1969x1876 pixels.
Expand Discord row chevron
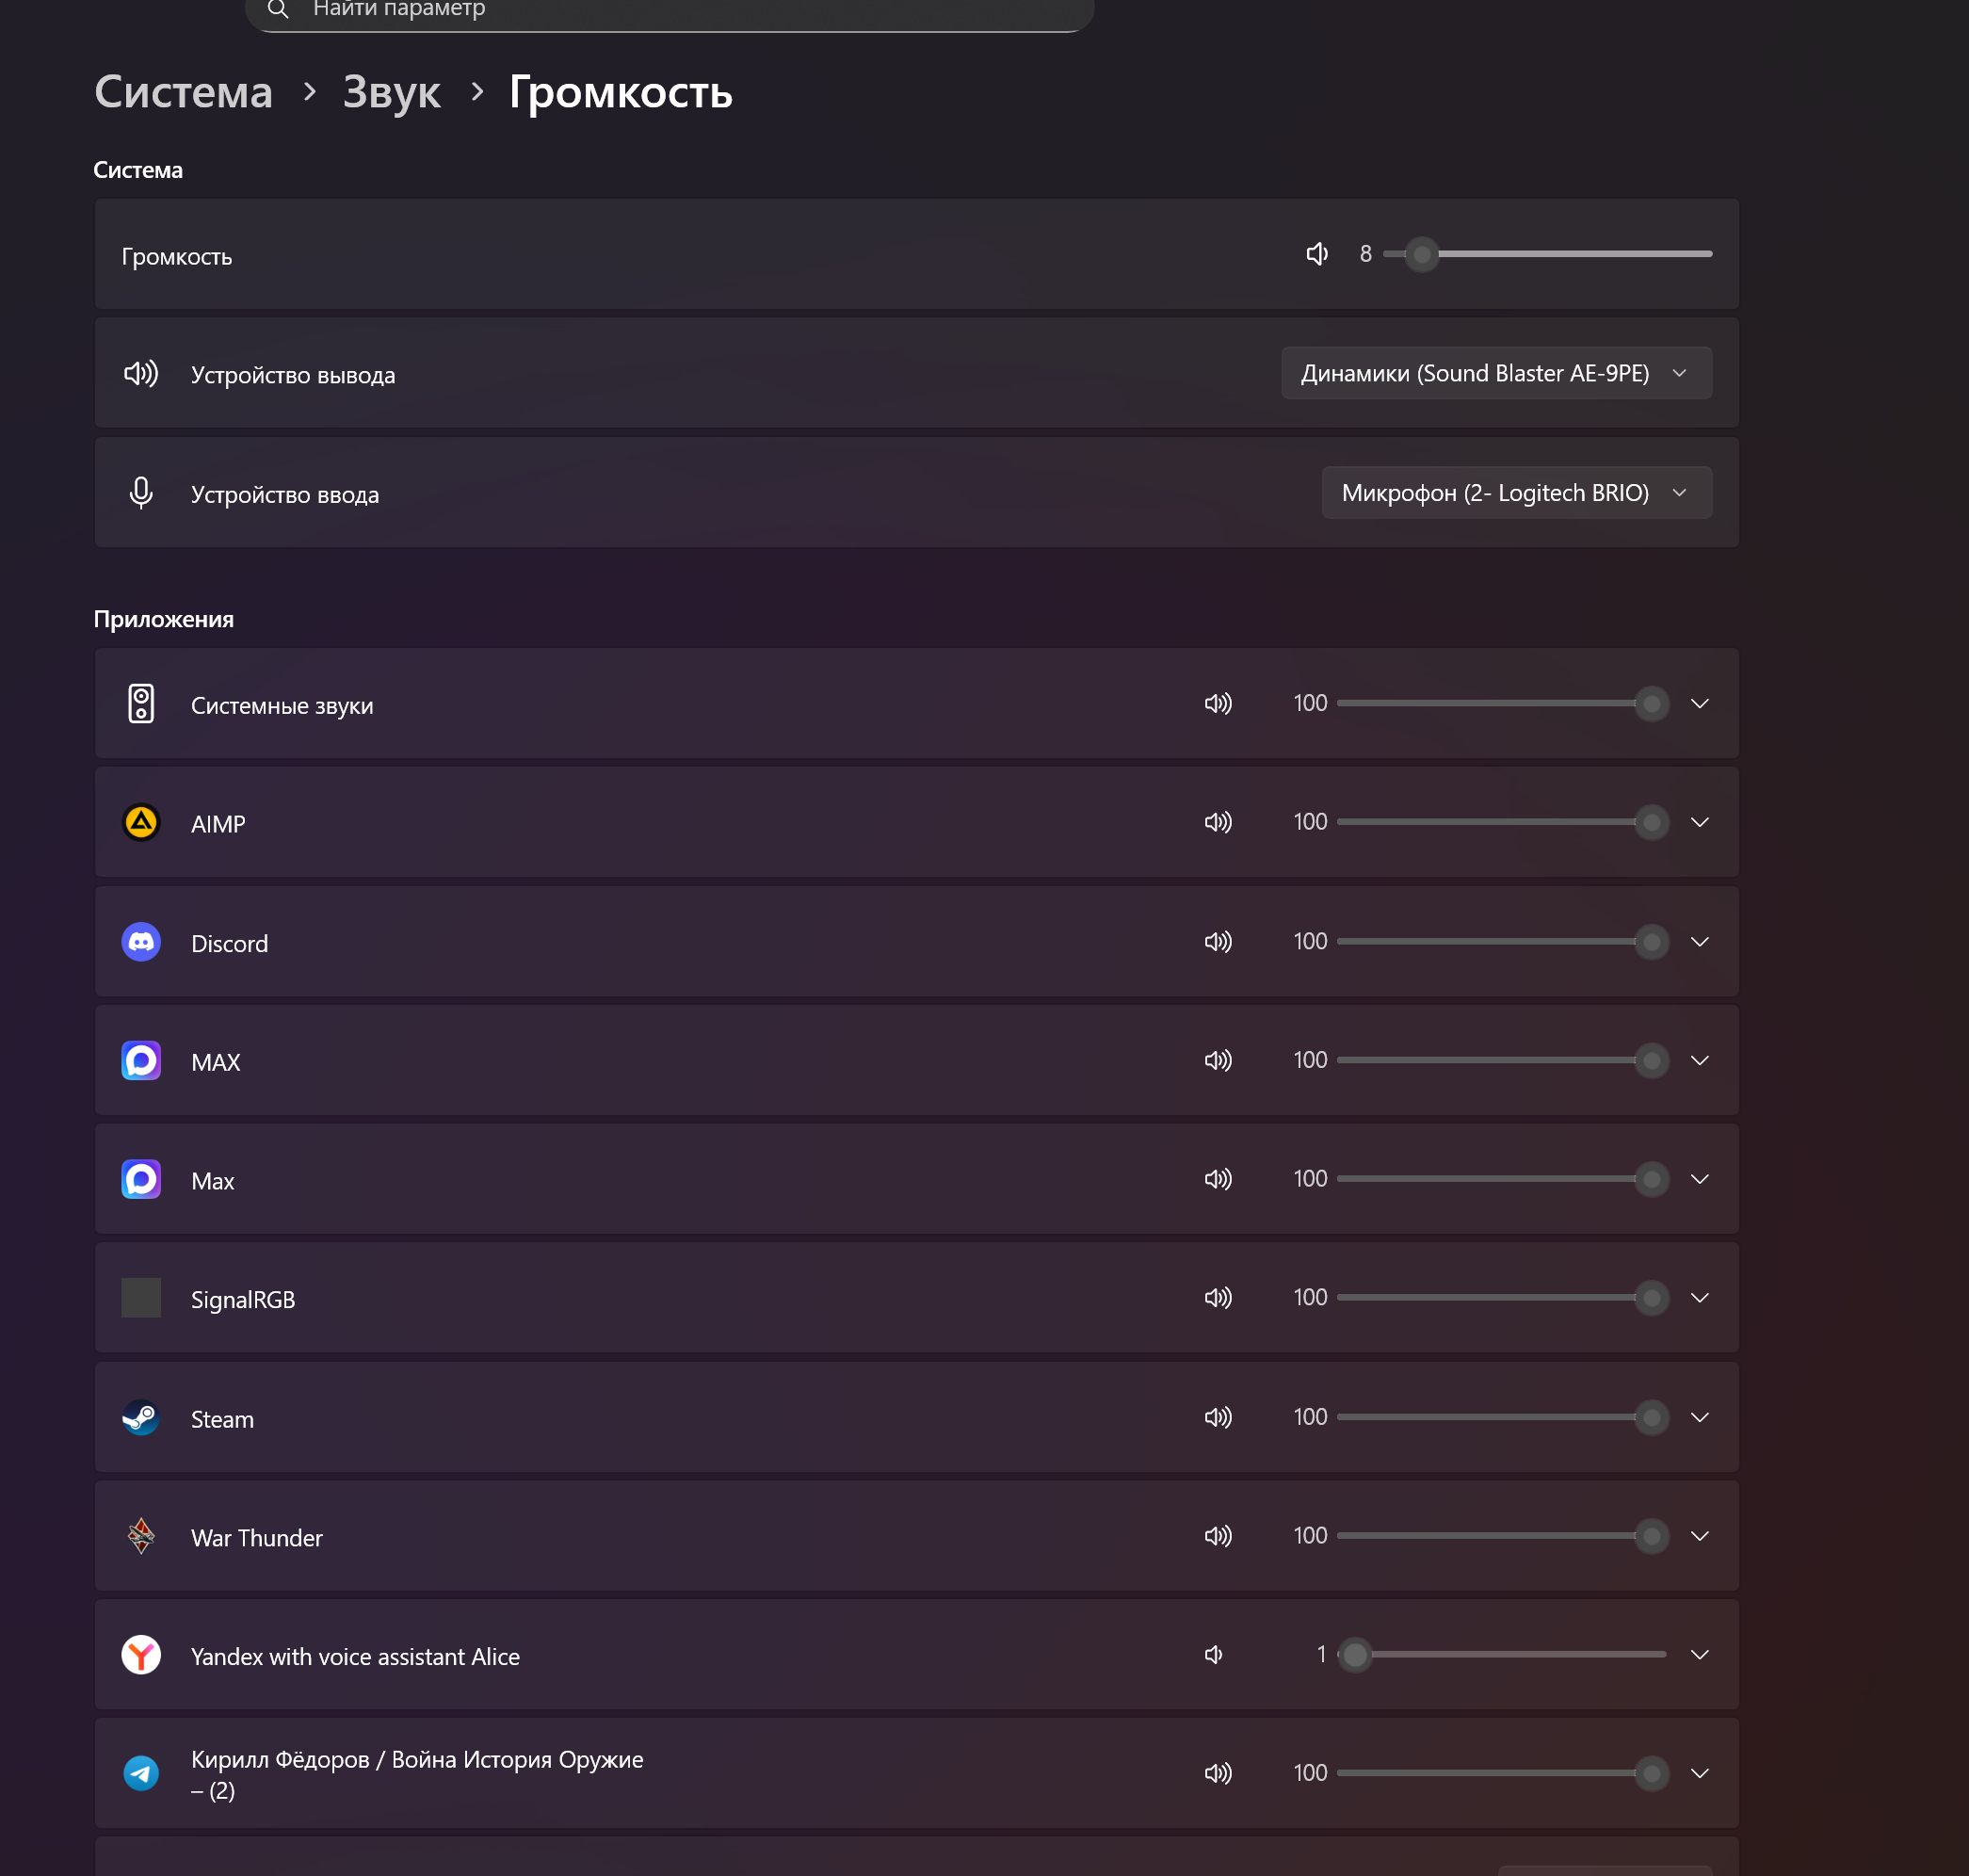point(1699,941)
